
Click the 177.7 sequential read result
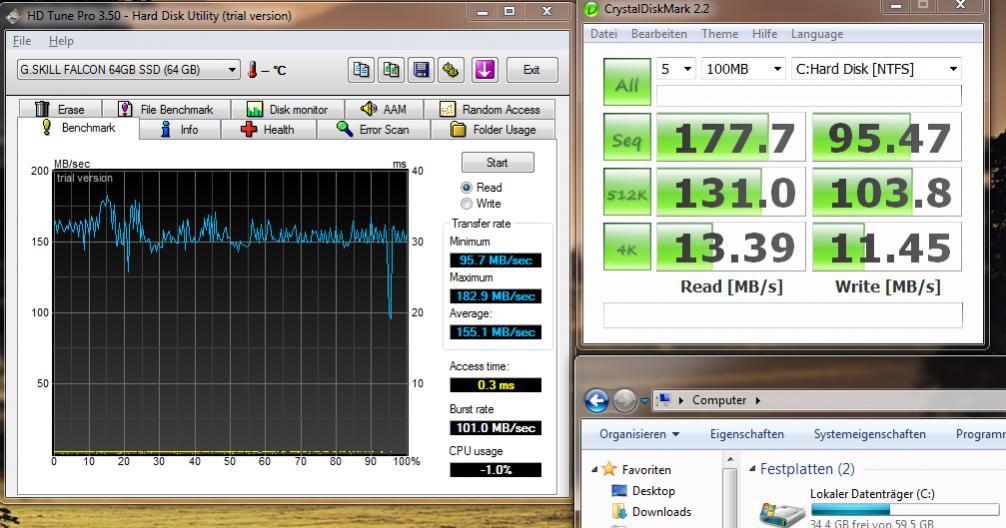click(731, 137)
